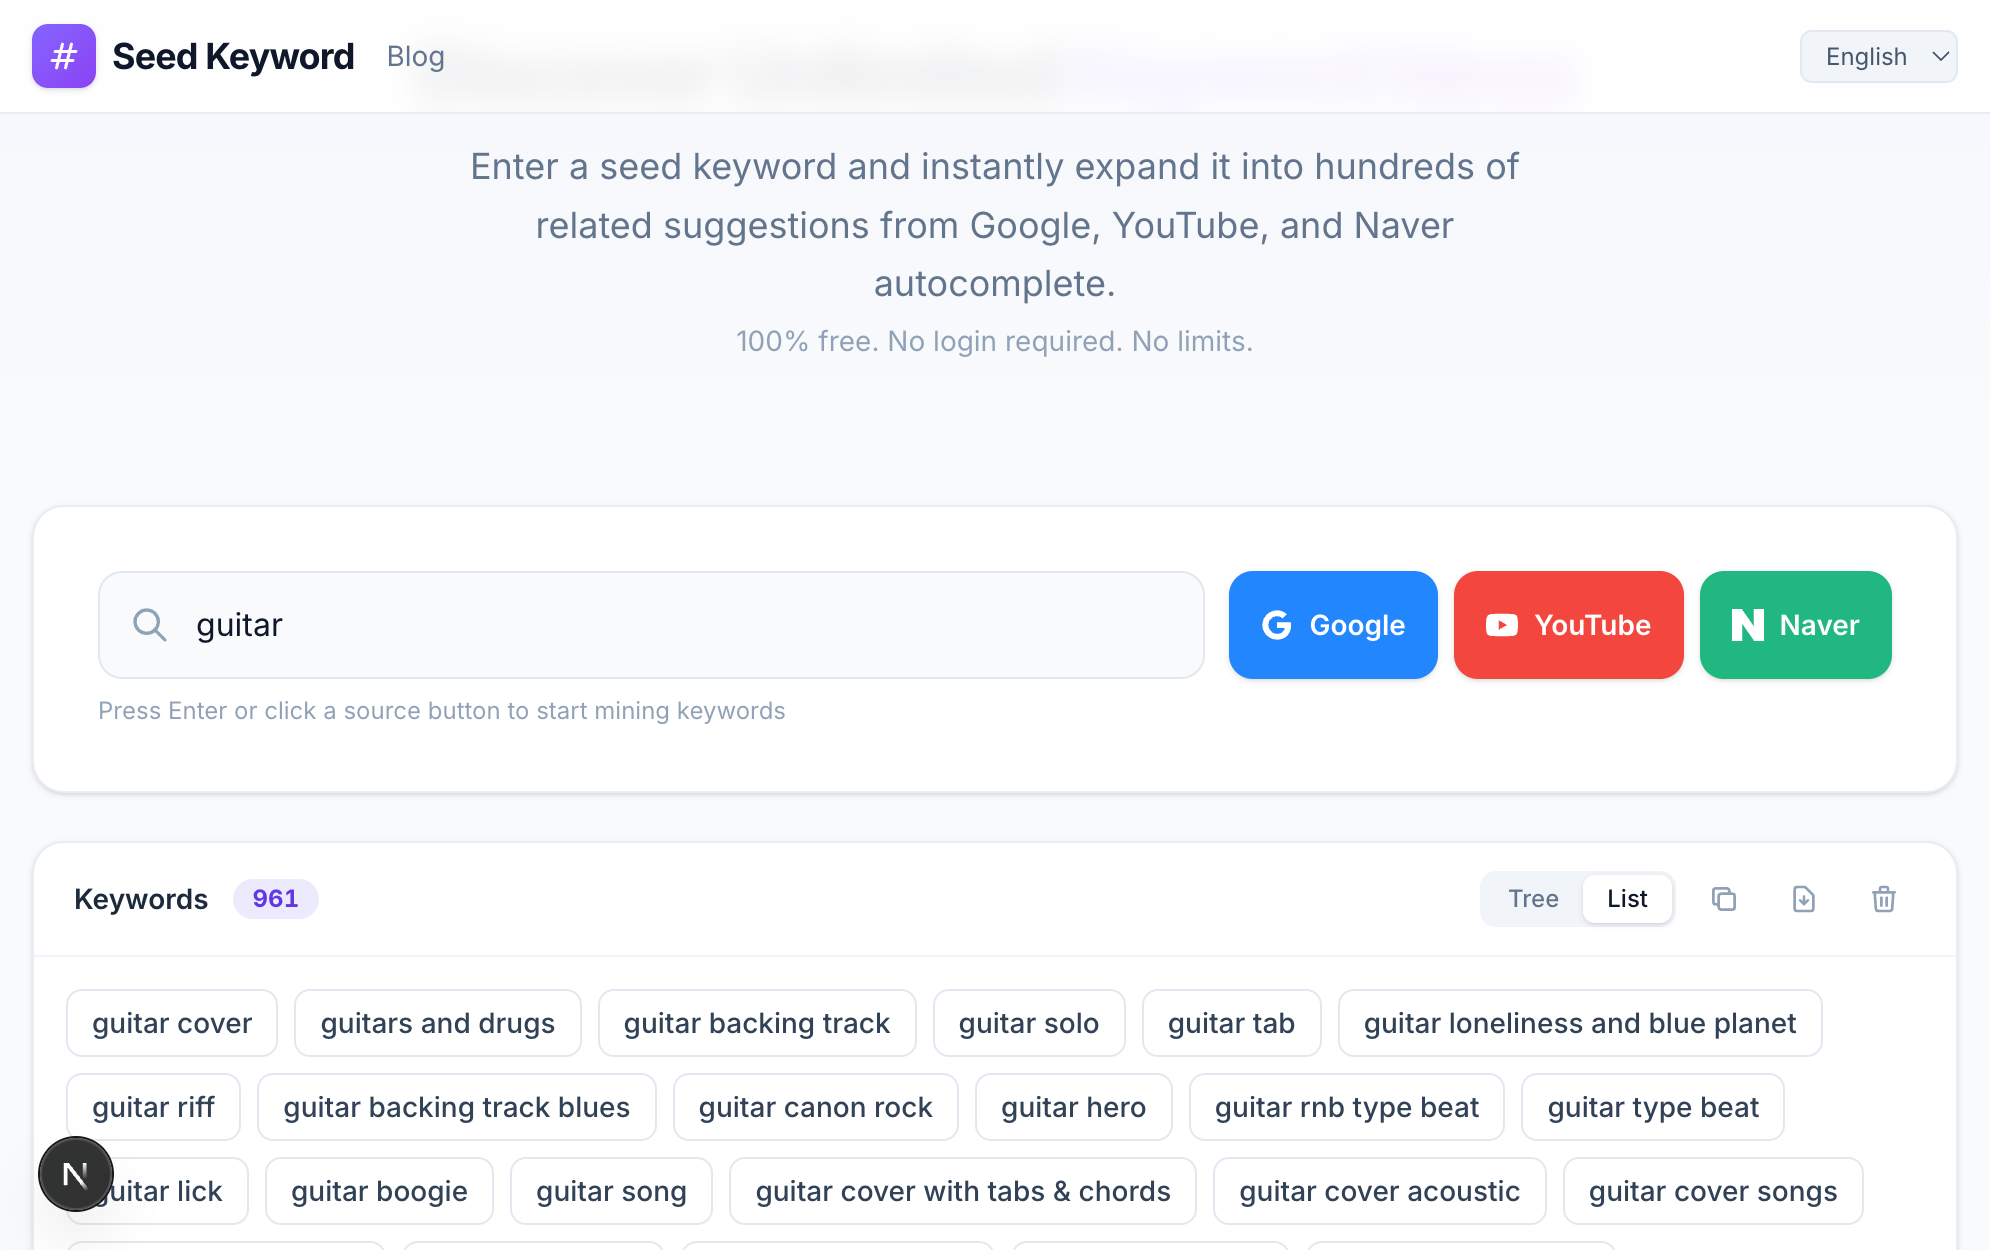Delete keywords with the trash icon
The height and width of the screenshot is (1250, 1990).
(1884, 899)
